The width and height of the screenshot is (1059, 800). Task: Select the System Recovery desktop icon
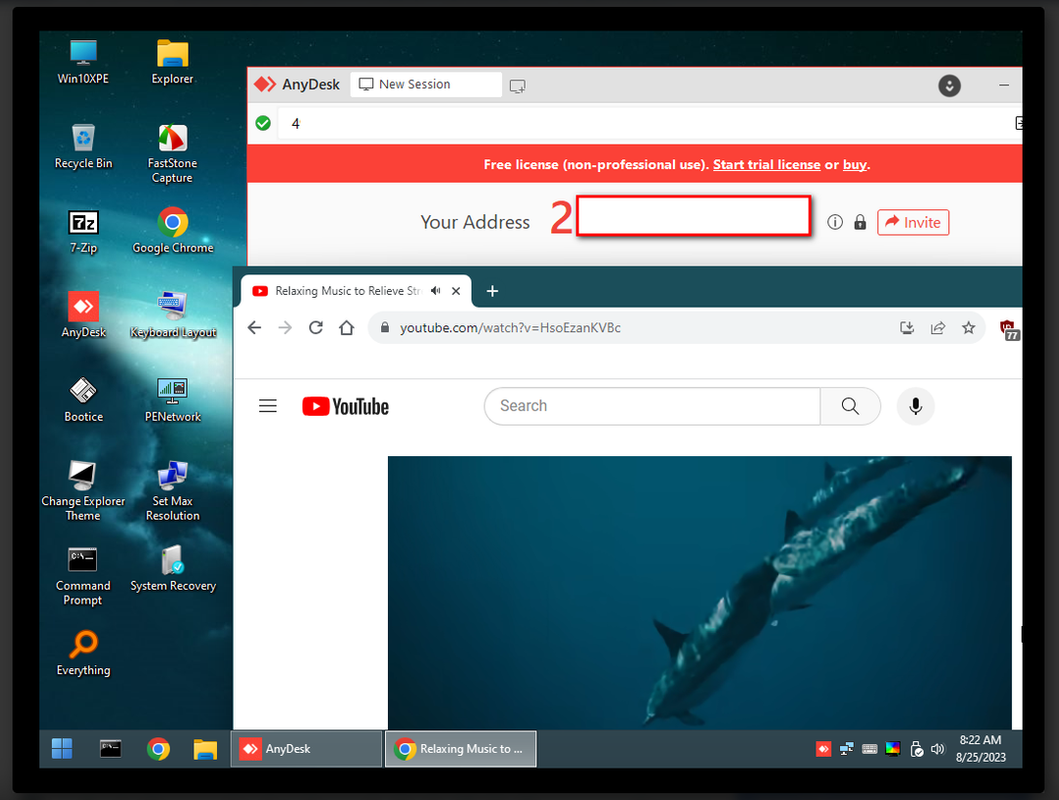tap(172, 568)
